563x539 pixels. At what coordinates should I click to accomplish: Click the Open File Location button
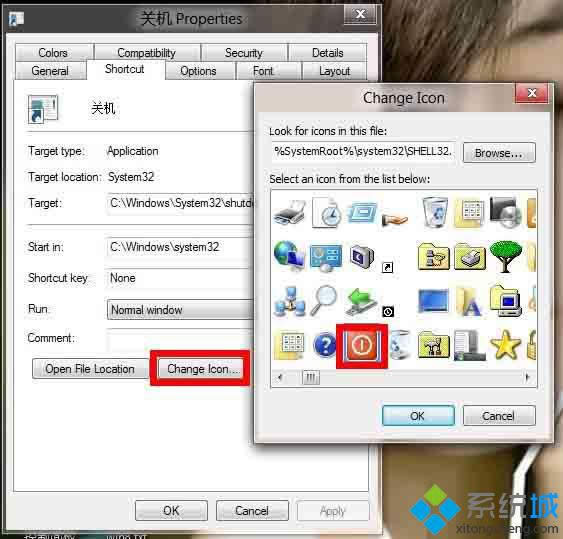coord(90,369)
